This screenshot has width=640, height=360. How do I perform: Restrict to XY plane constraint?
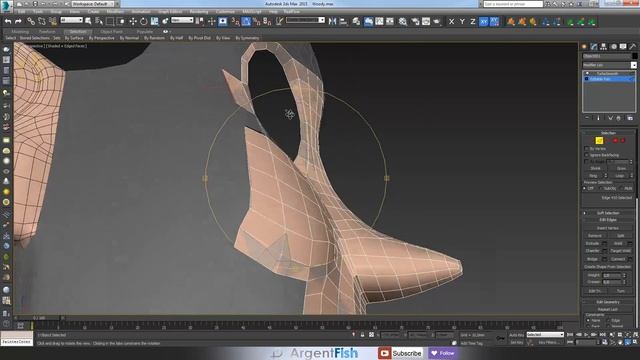[484, 21]
